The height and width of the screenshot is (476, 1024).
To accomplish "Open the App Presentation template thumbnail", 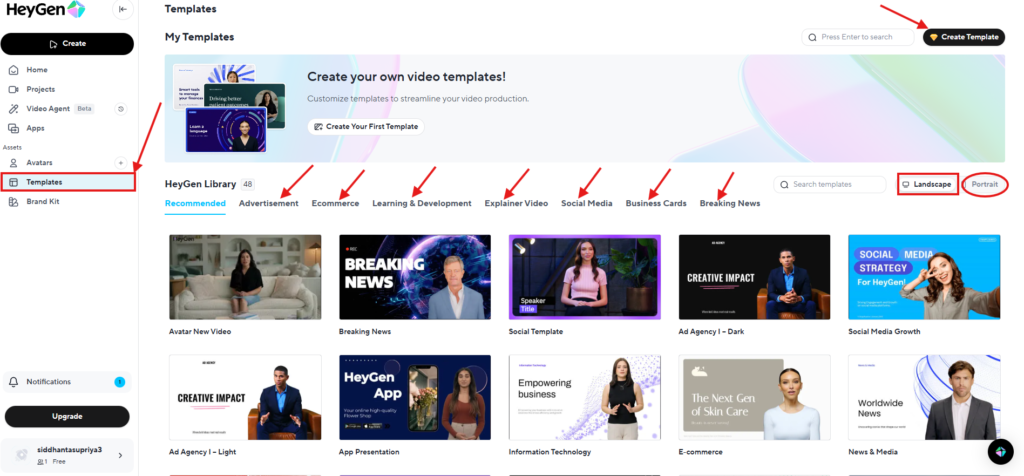I will (415, 397).
